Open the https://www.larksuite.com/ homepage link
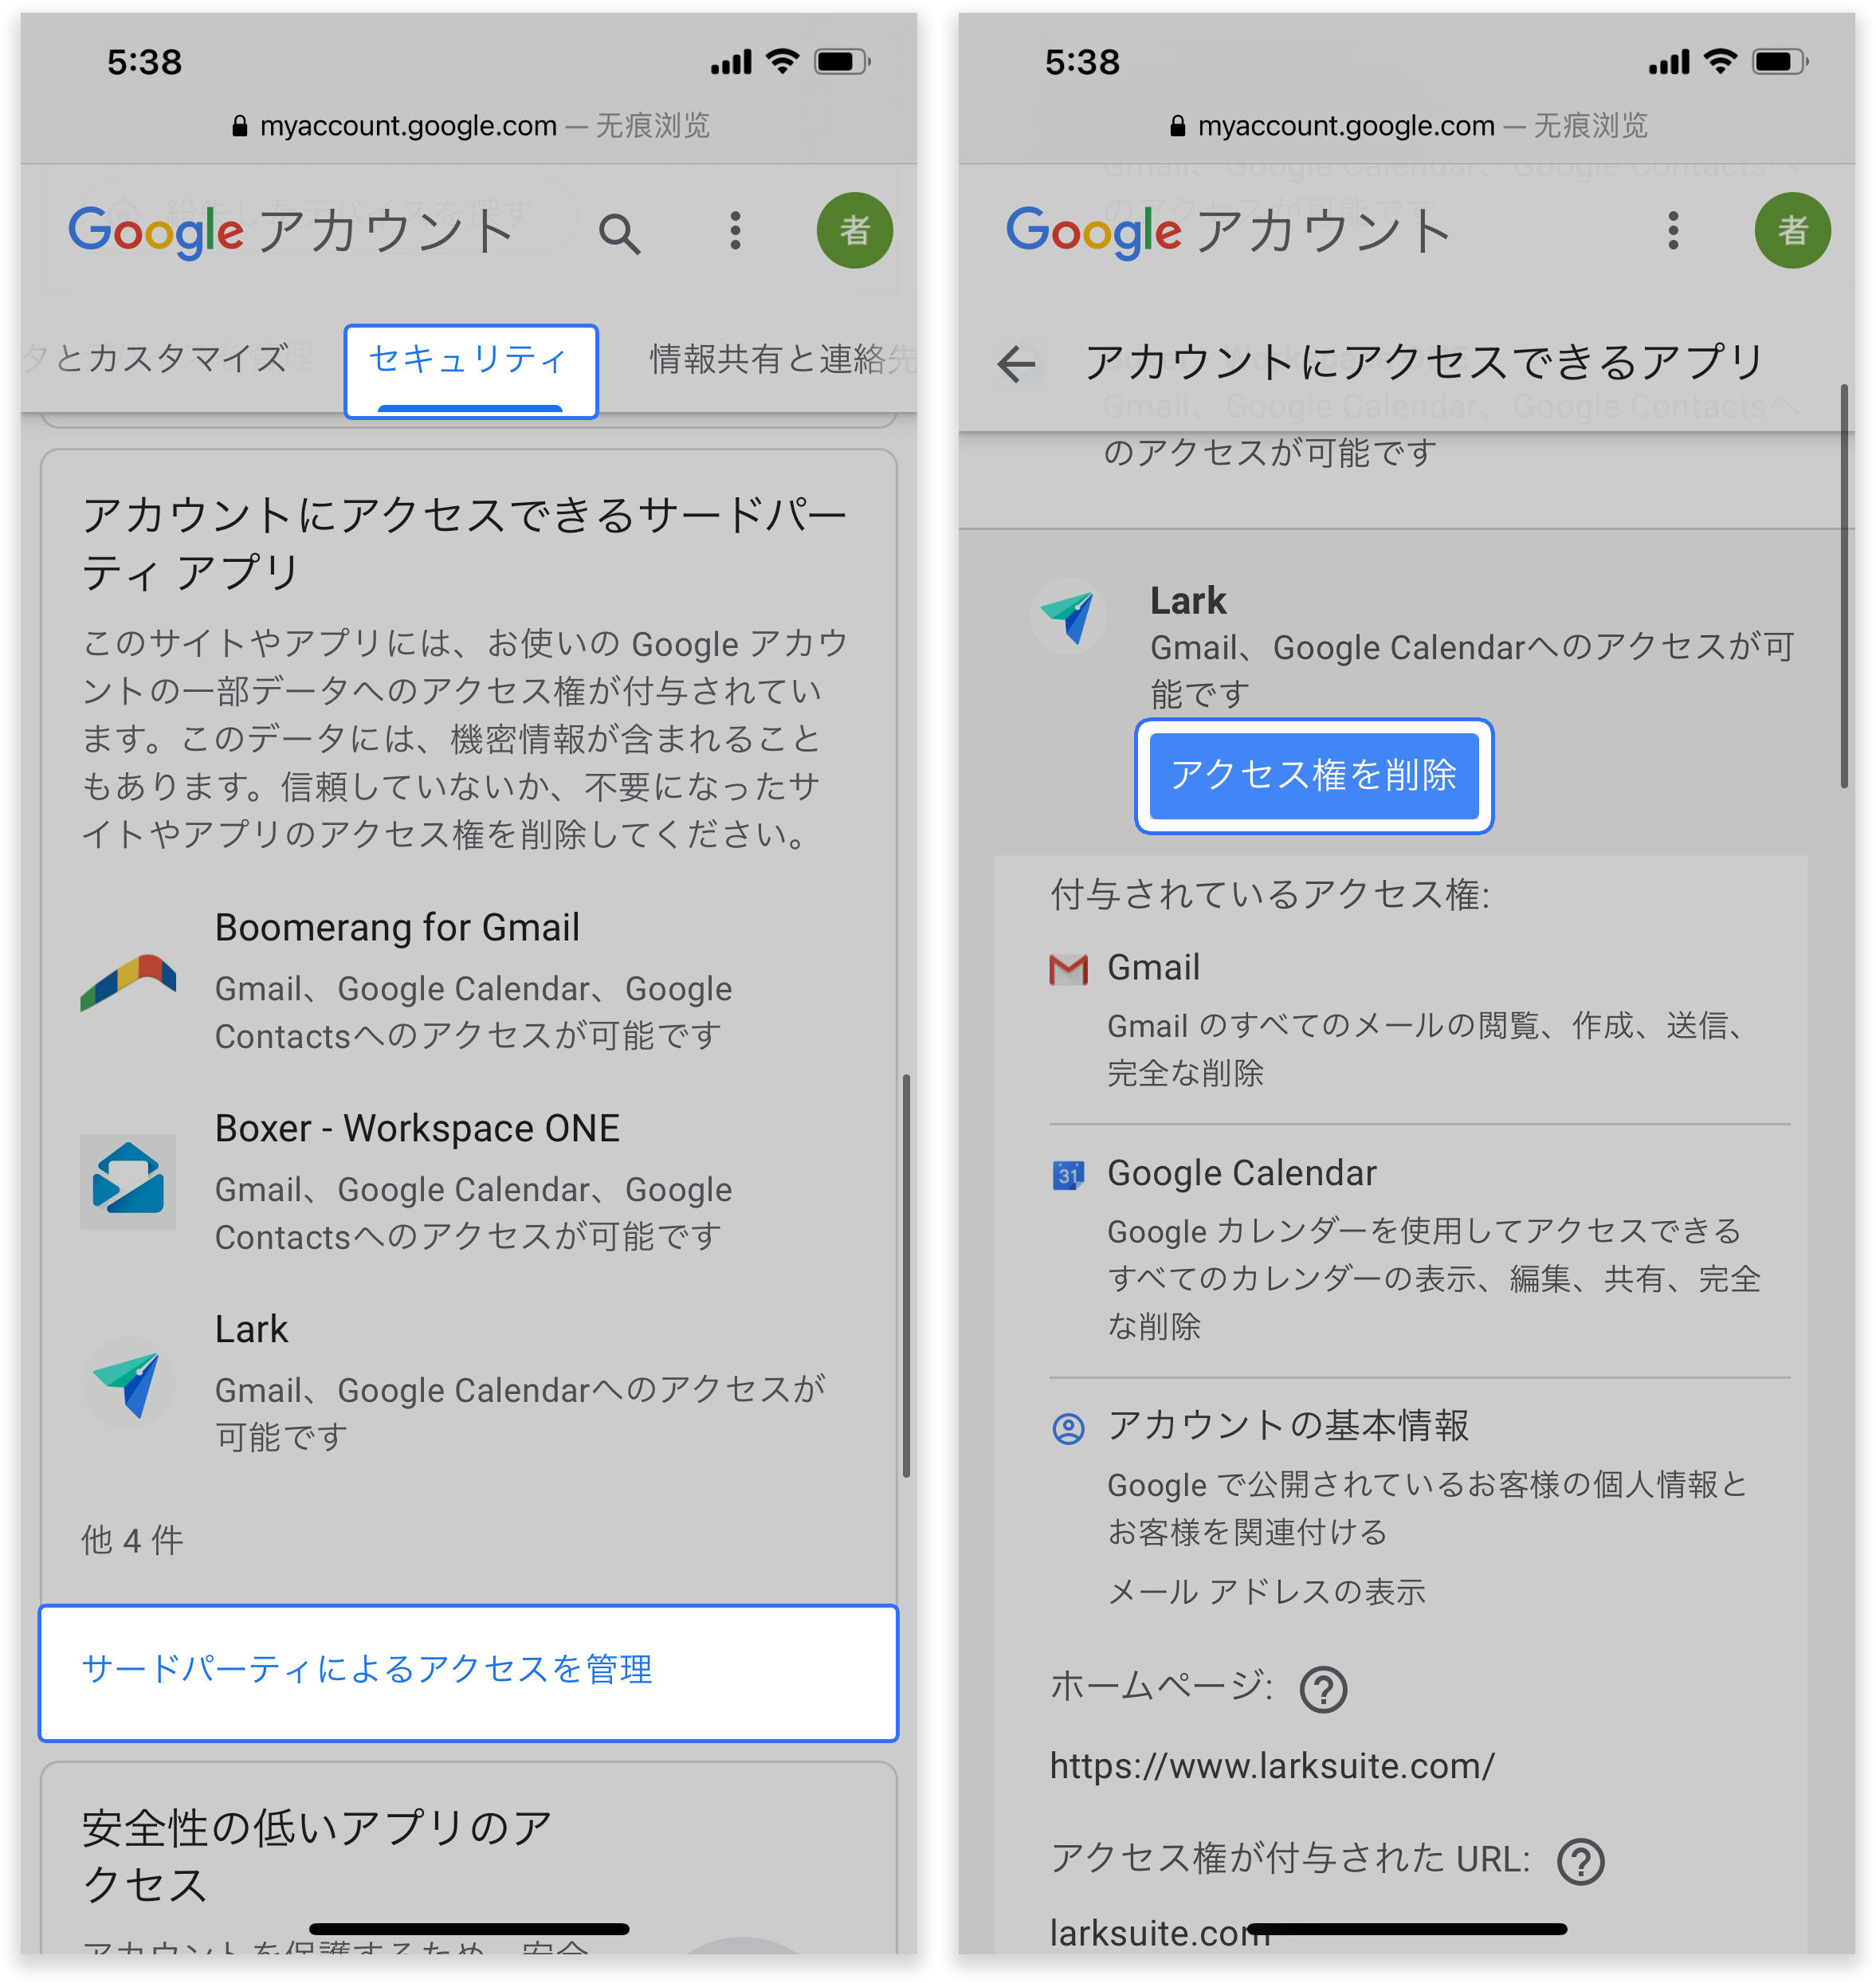The image size is (1876, 1983). click(1271, 1765)
